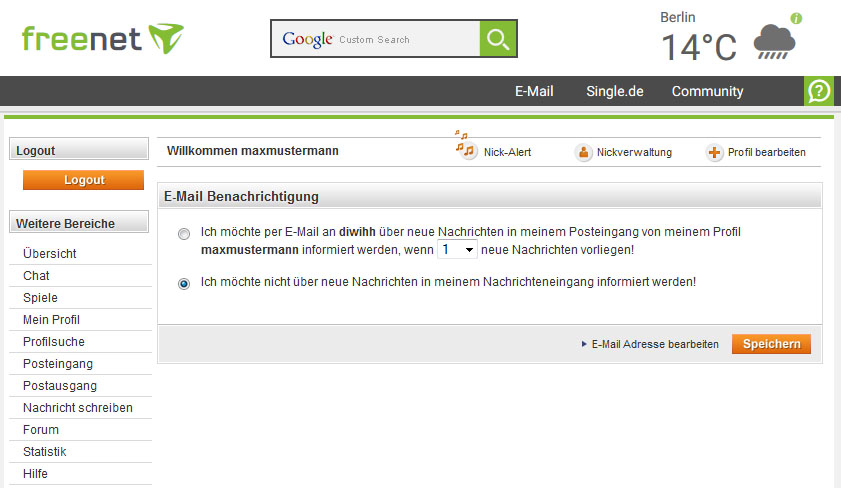The height and width of the screenshot is (488, 841).
Task: Click the Speichern button
Action: pos(771,344)
